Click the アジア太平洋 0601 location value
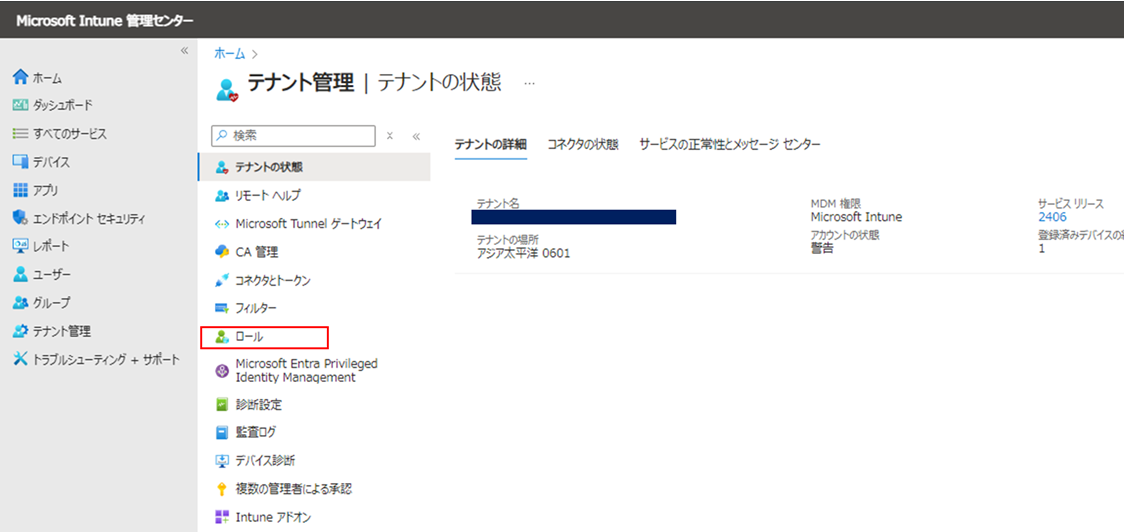Viewport: 1124px width, 532px height. [523, 252]
